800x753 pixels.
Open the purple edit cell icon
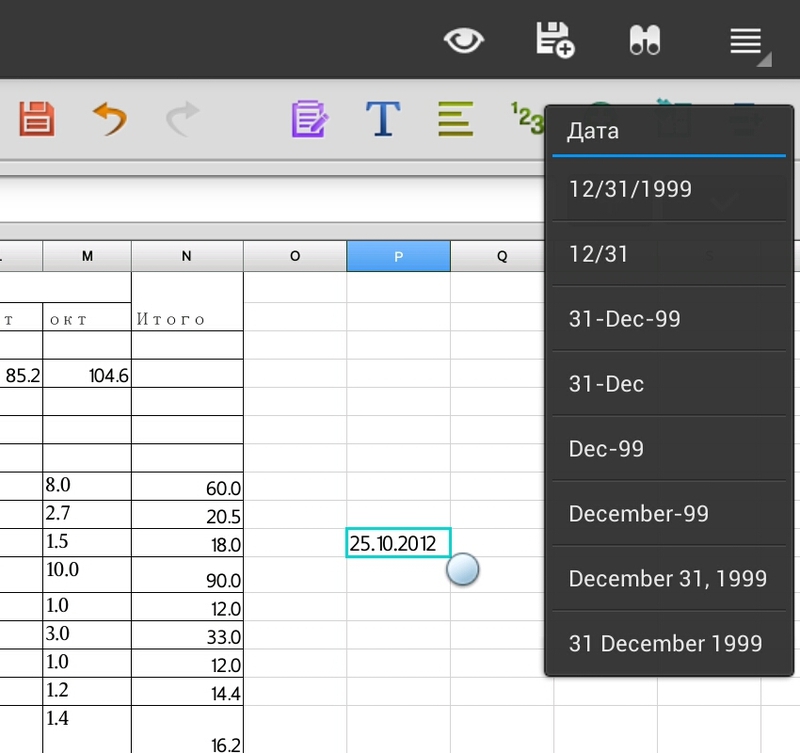(x=310, y=119)
